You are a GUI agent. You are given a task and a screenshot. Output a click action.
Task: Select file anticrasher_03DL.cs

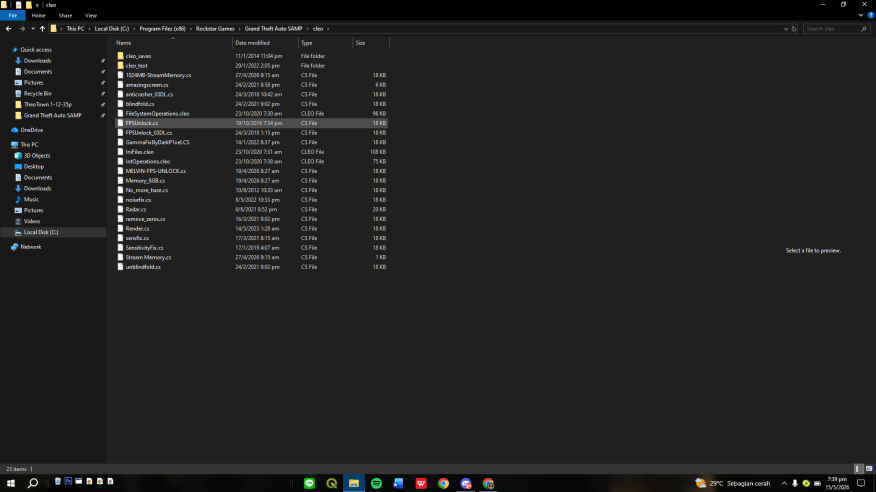[251, 94]
